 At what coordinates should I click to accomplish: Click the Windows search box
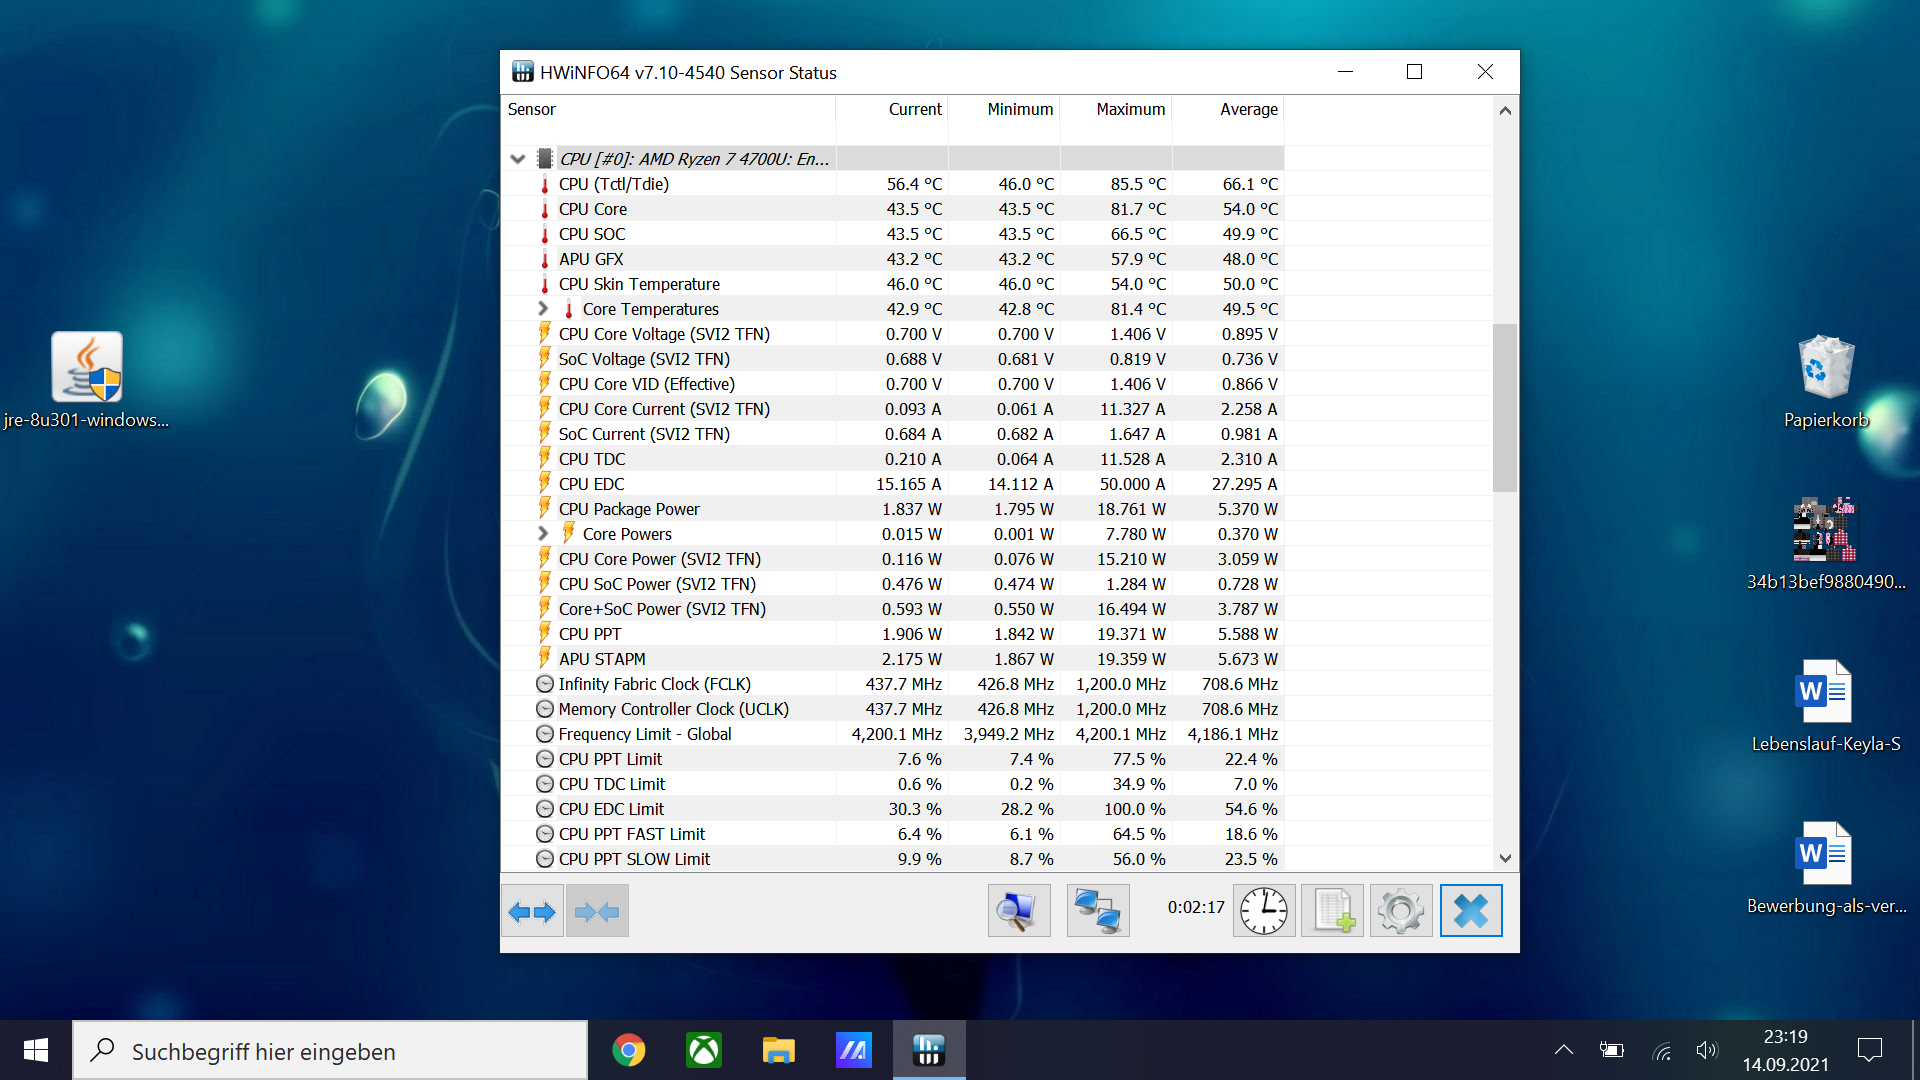point(330,1051)
